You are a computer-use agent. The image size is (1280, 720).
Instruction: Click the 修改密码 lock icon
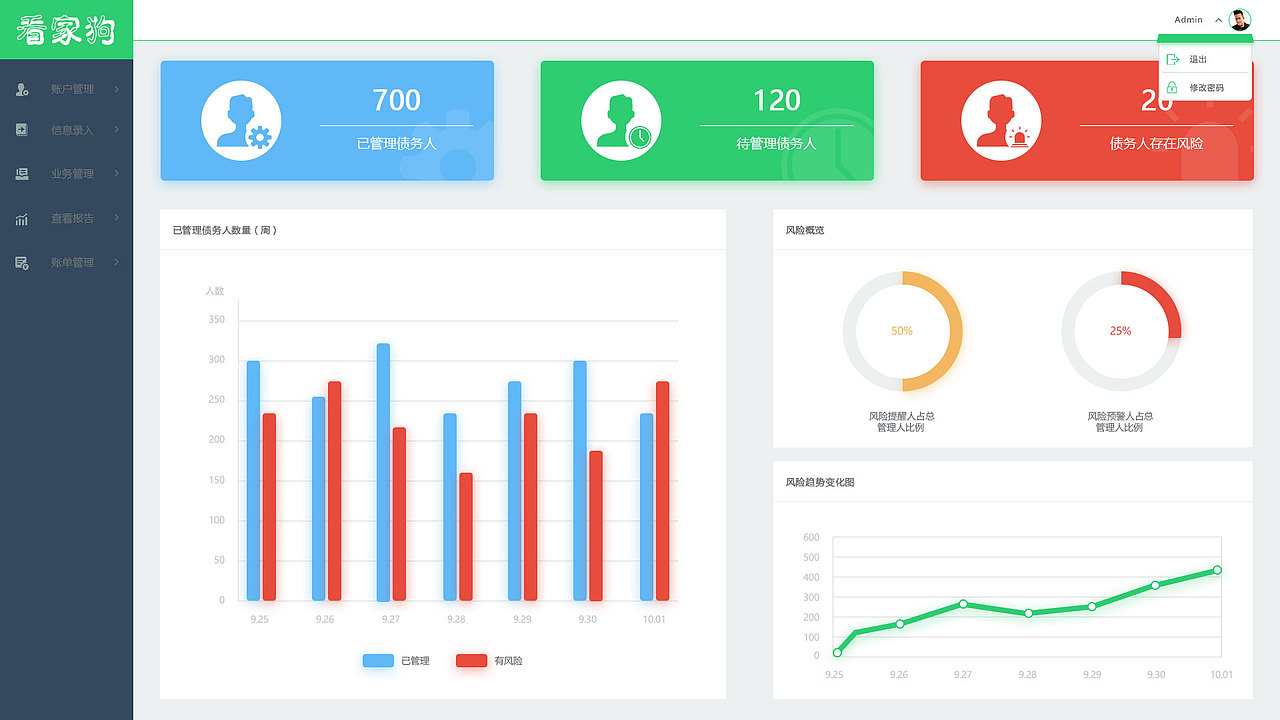(x=1172, y=88)
